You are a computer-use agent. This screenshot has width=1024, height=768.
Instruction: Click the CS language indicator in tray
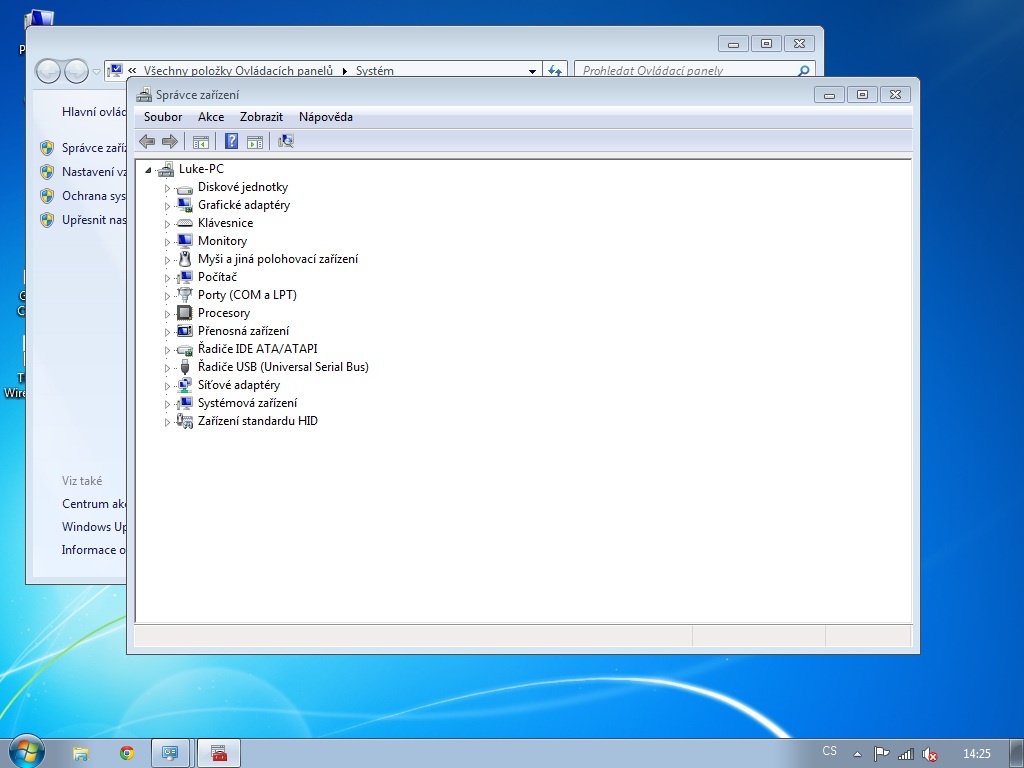tap(829, 751)
